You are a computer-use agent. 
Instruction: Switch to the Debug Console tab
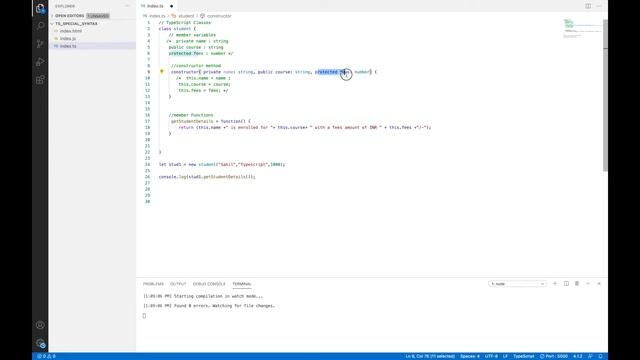click(x=209, y=284)
